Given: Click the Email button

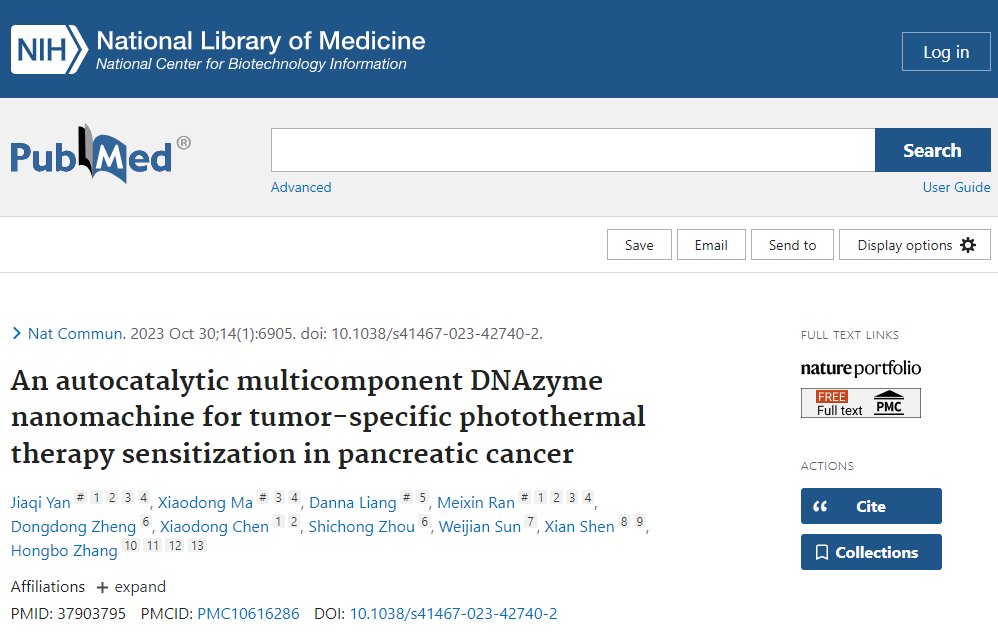Looking at the screenshot, I should [x=711, y=245].
